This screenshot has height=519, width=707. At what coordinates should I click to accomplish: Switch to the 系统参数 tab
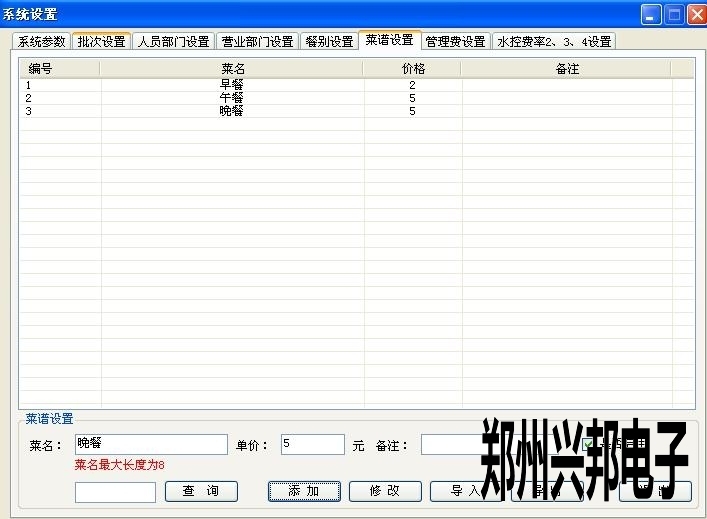click(42, 42)
